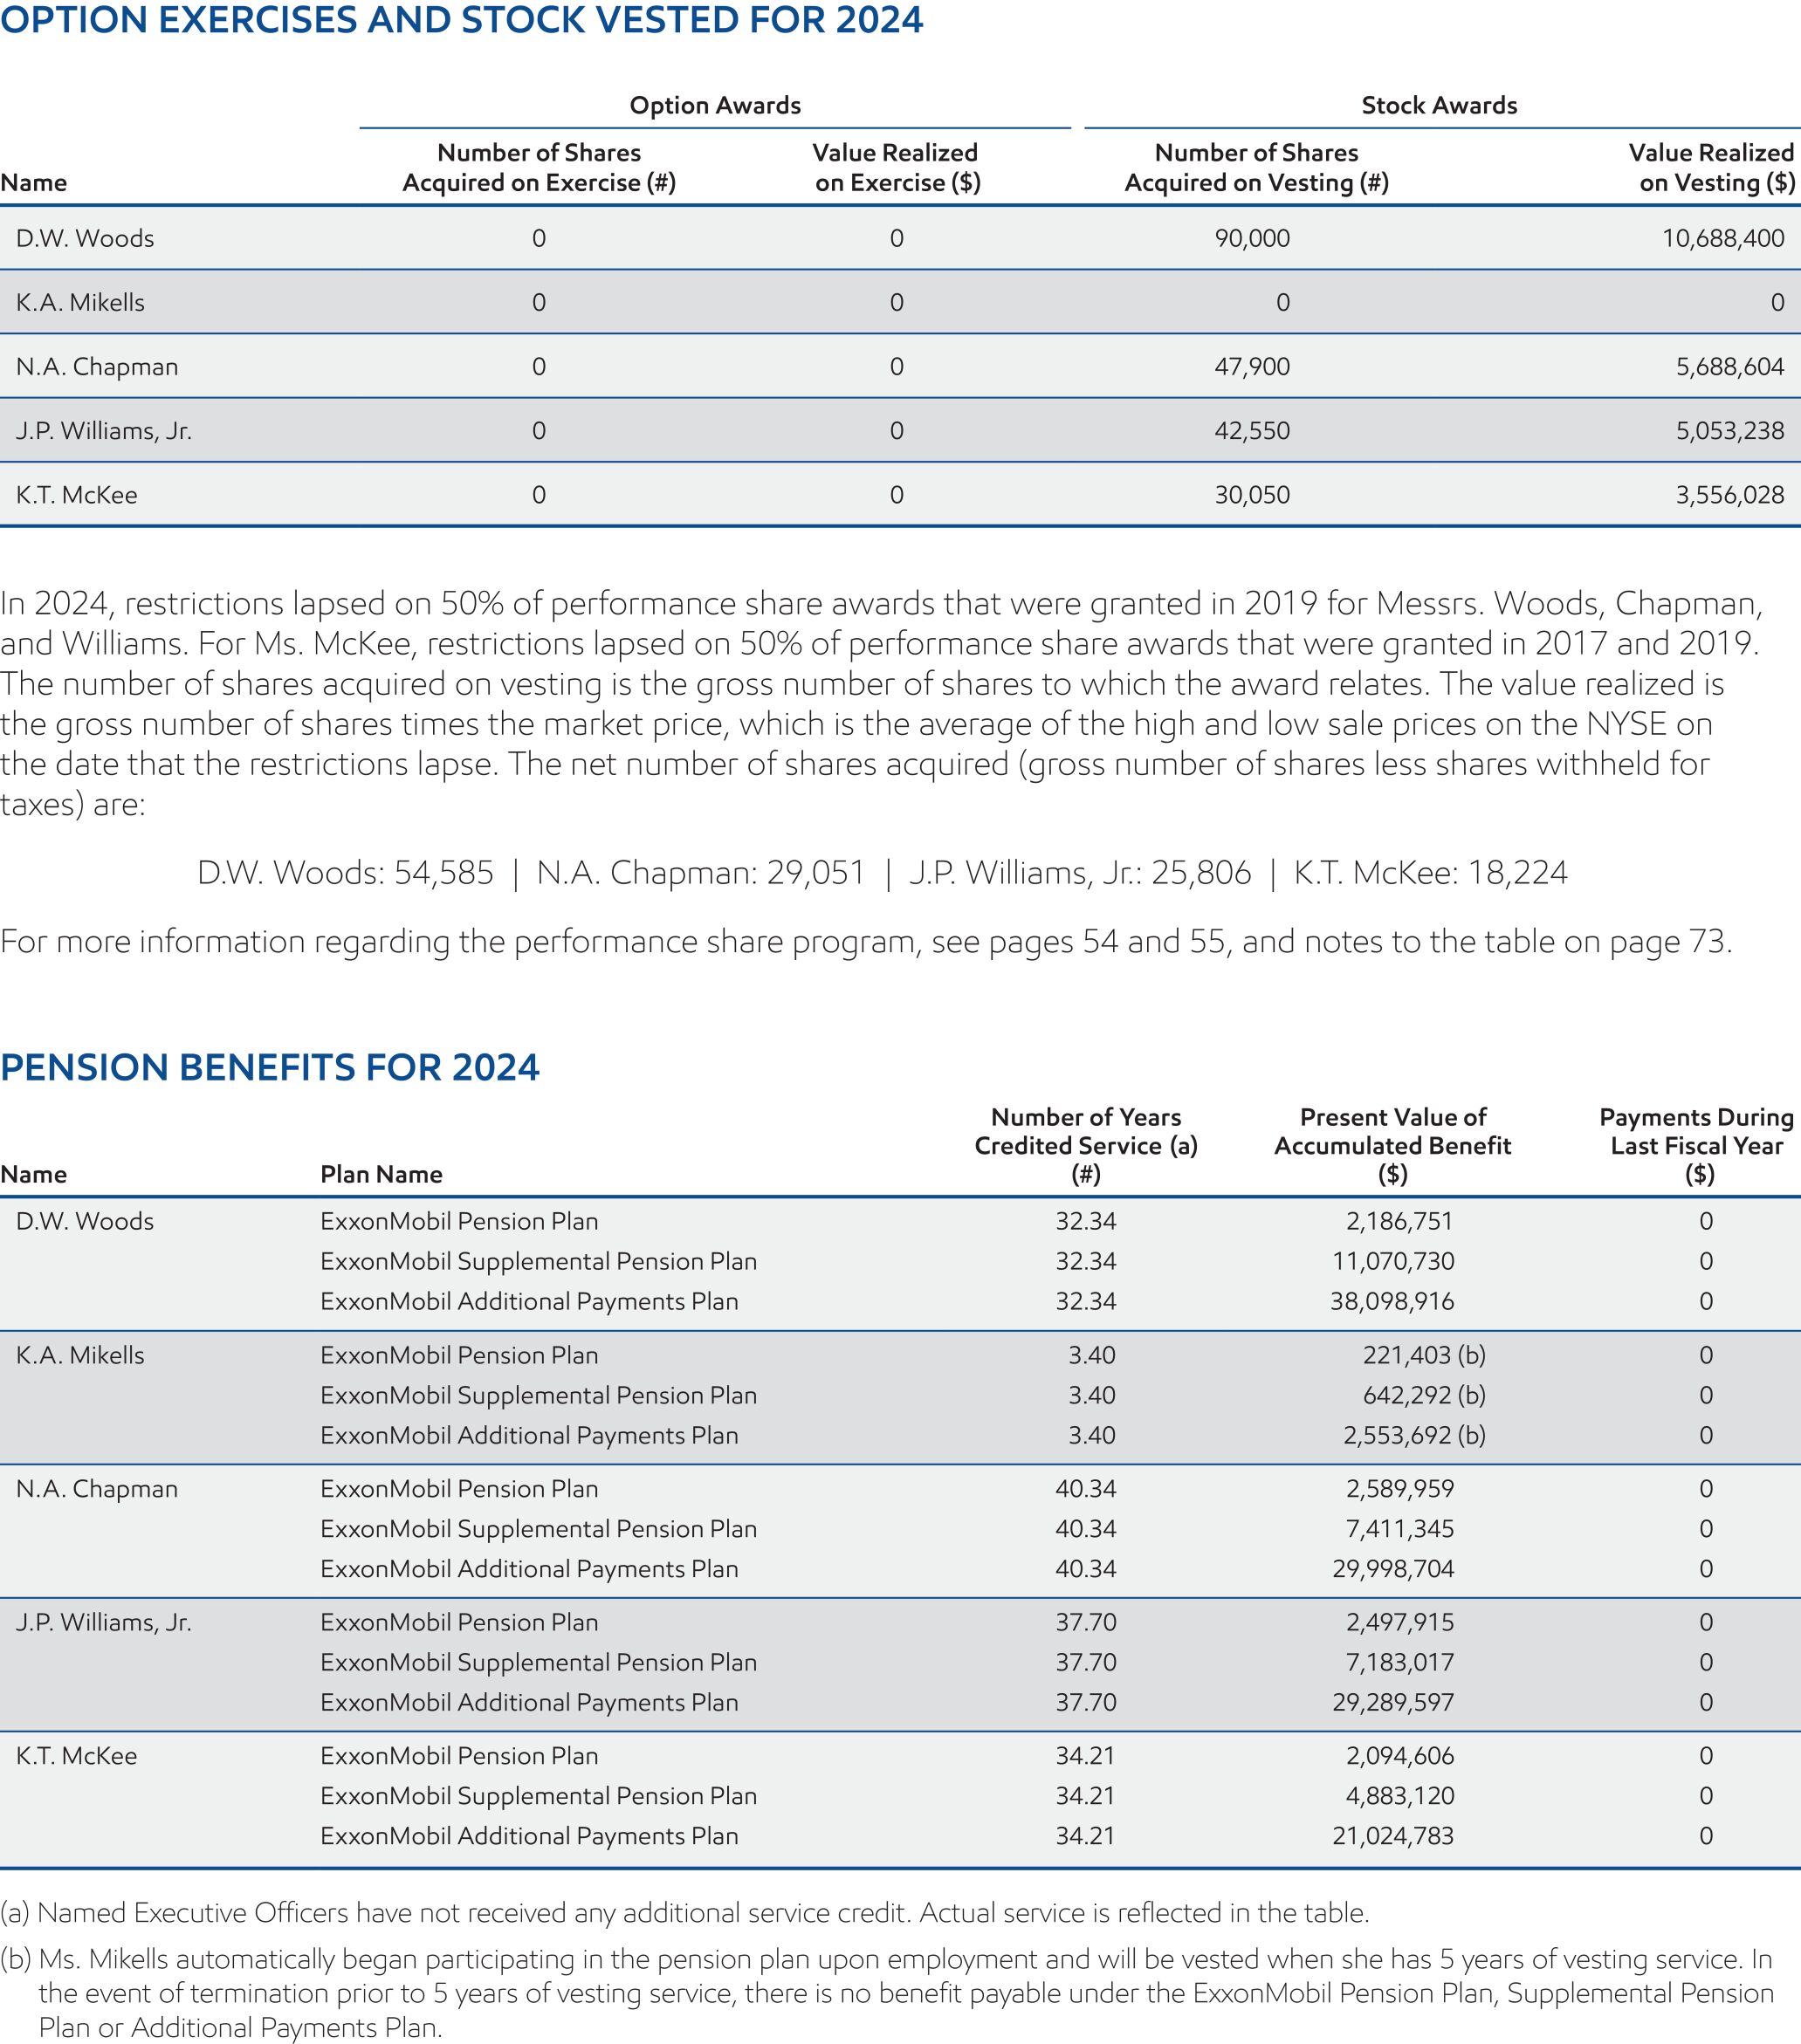
Task: Click pension value 4,883,120 for McKee
Action: (x=1399, y=1796)
